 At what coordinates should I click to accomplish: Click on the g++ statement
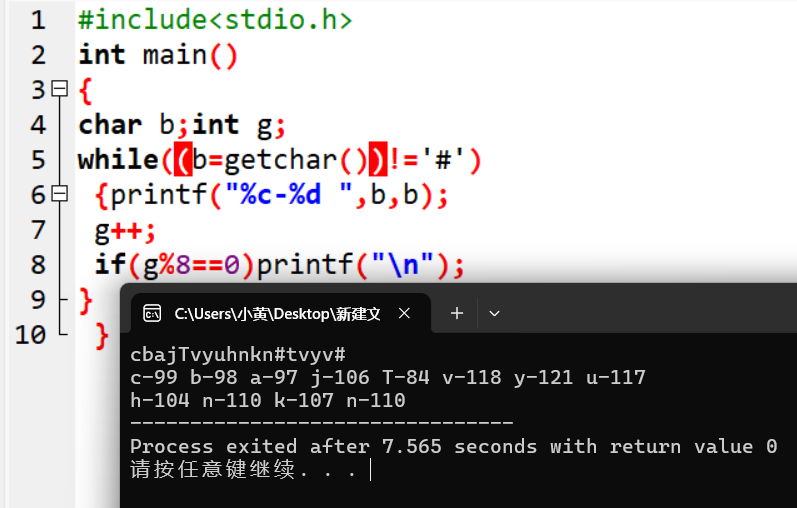[x=125, y=231]
